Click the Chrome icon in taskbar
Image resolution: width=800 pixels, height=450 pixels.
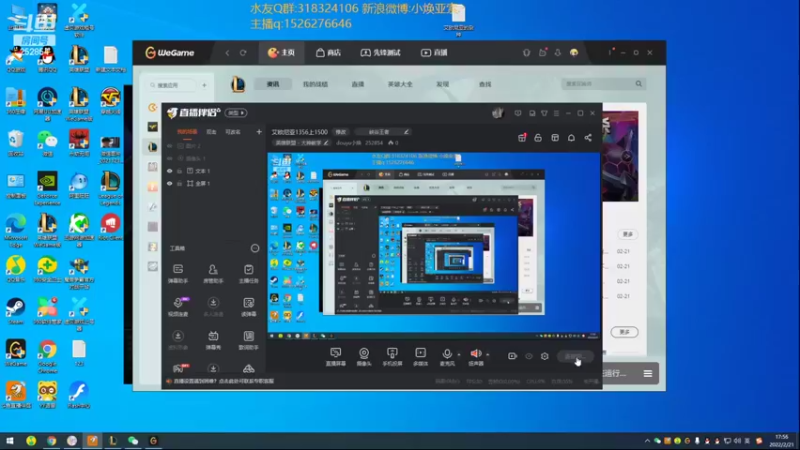pos(52,441)
